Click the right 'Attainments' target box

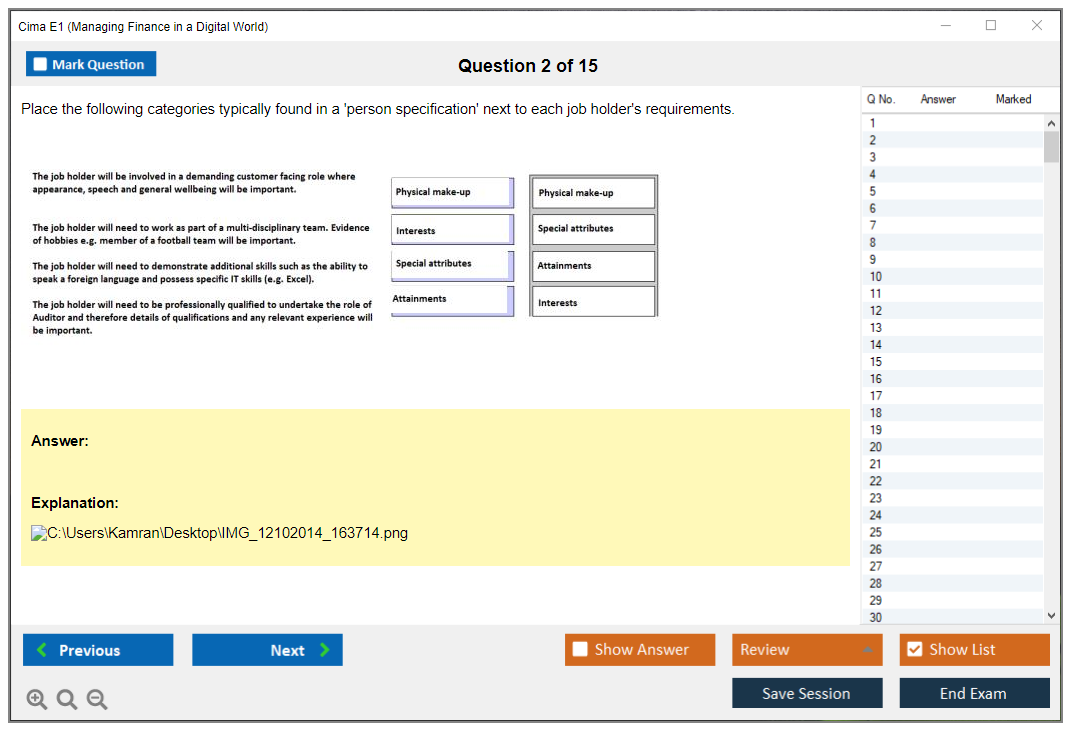593,266
